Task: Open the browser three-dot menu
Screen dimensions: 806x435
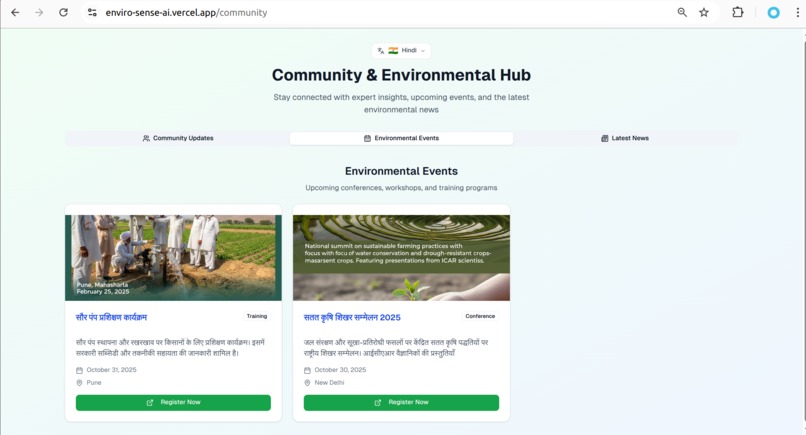Action: [x=797, y=12]
